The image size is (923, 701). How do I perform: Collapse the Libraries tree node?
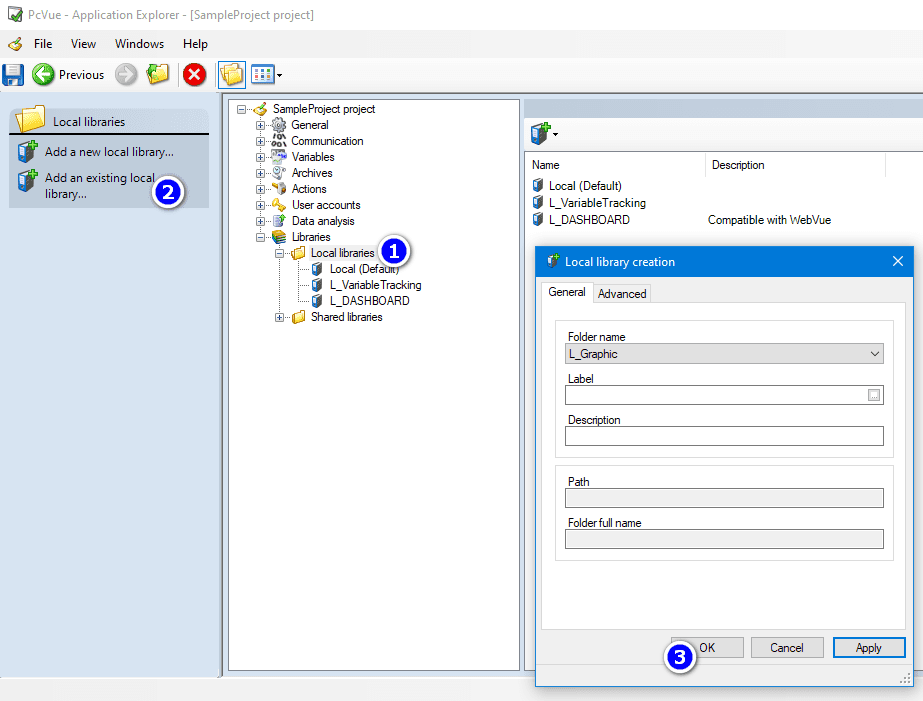point(261,237)
